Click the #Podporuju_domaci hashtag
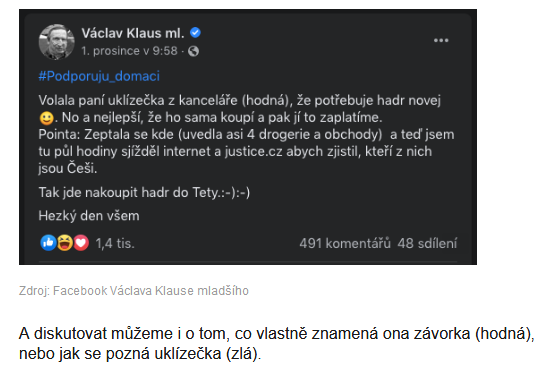The width and height of the screenshot is (542, 379). coord(99,76)
